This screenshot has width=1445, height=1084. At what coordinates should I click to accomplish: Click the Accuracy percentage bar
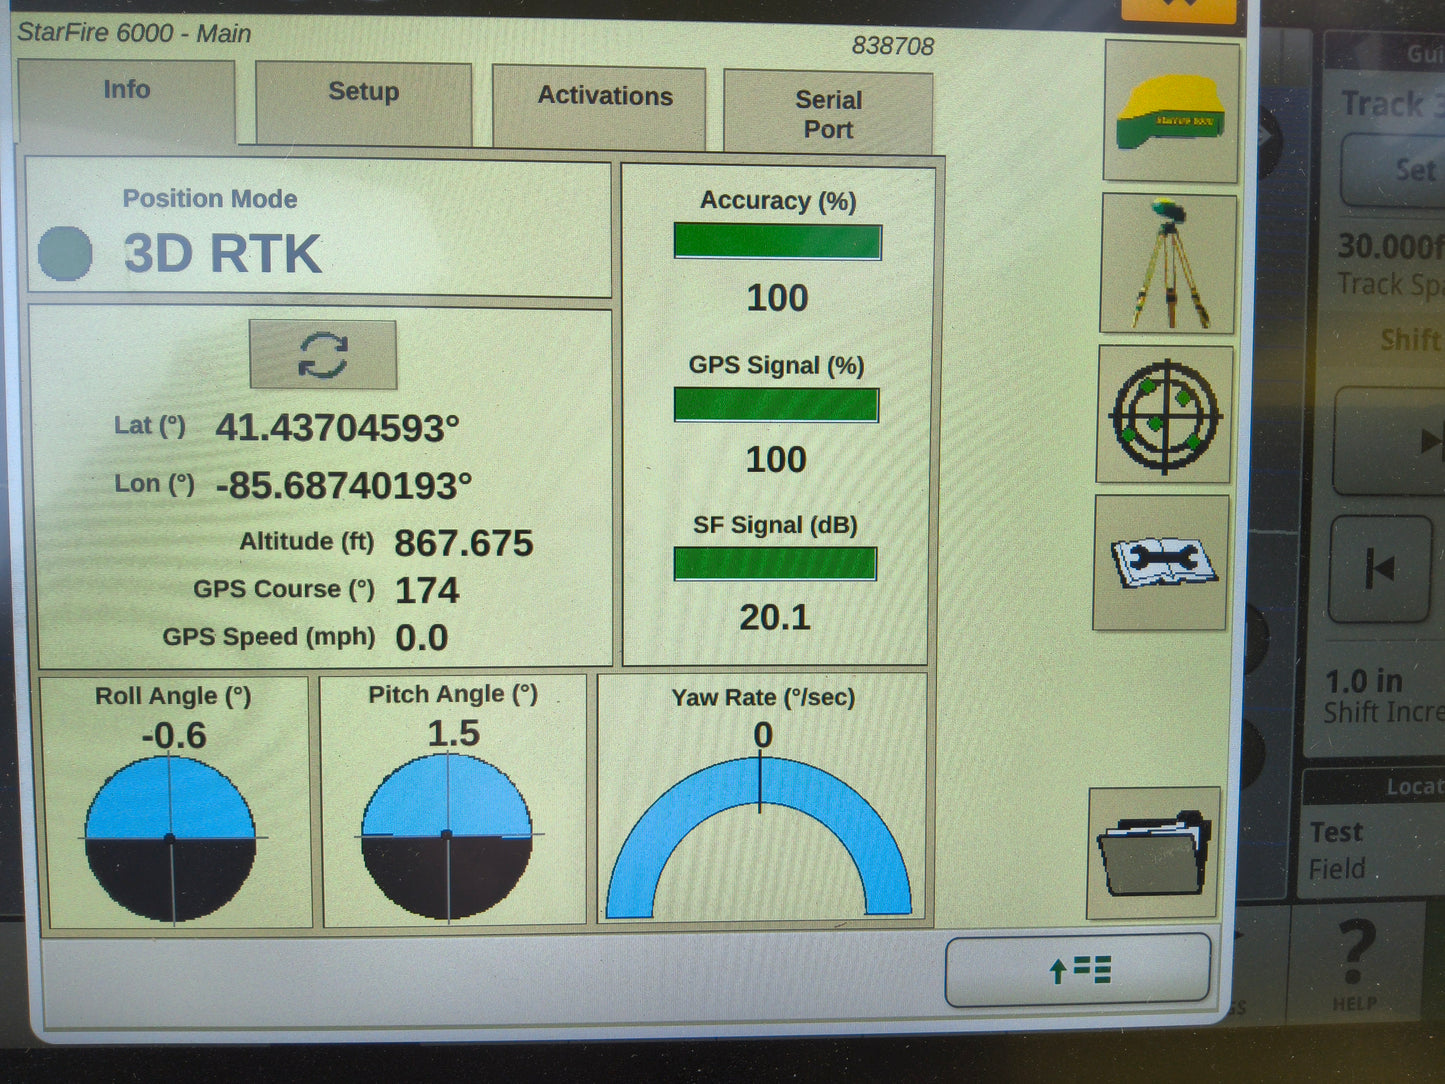(778, 241)
